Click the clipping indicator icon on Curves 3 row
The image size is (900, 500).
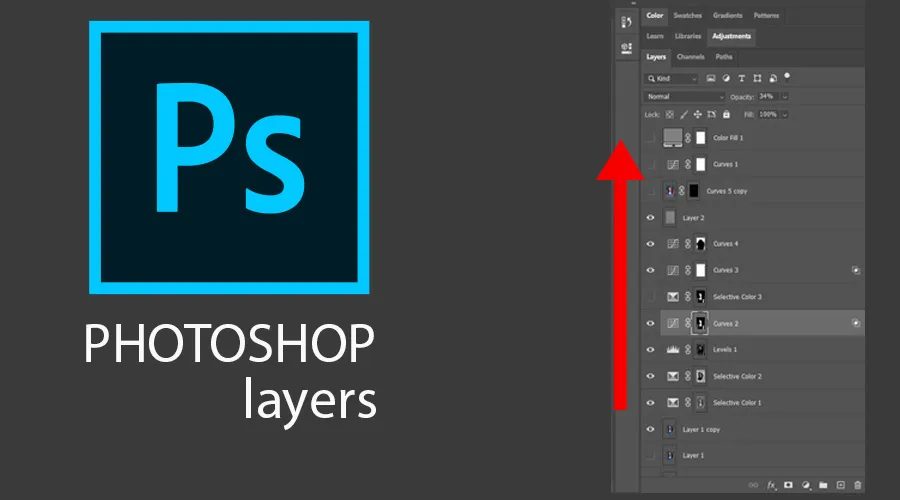pos(856,270)
